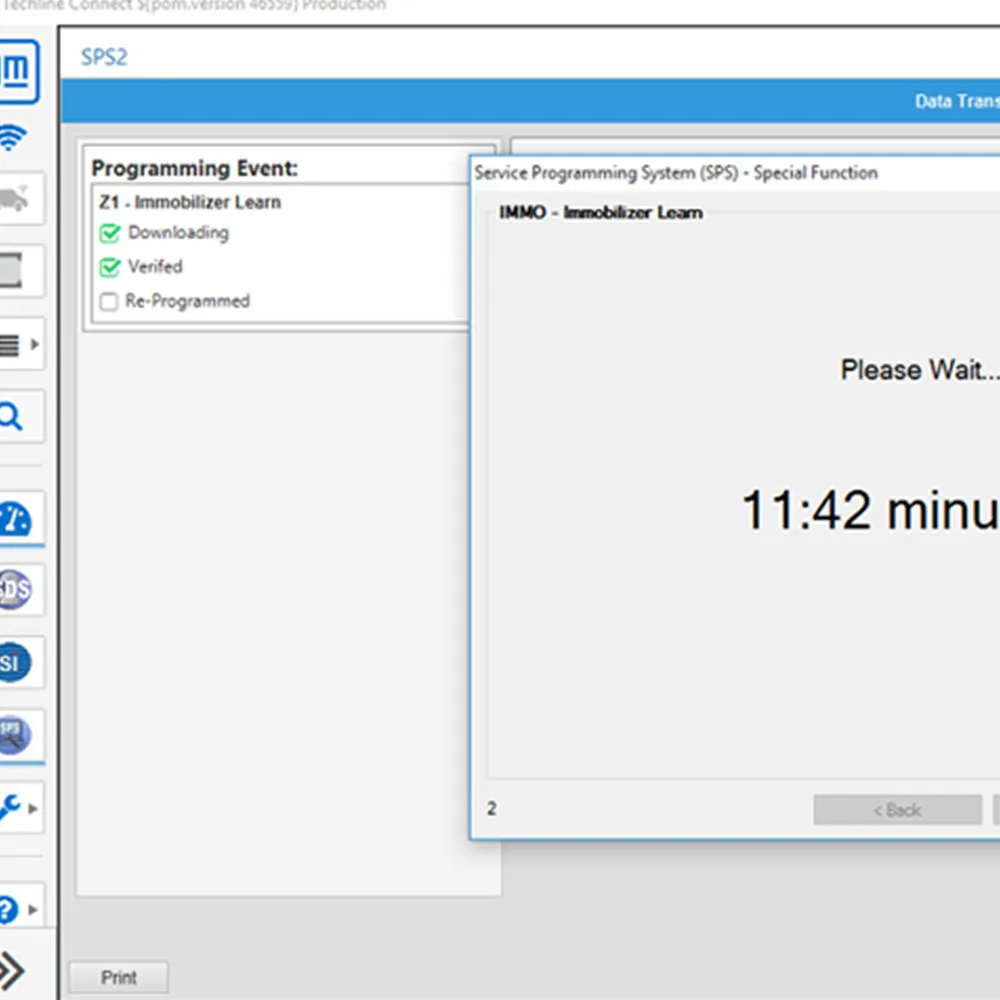
Task: Launch the GDS application icon
Action: click(14, 590)
